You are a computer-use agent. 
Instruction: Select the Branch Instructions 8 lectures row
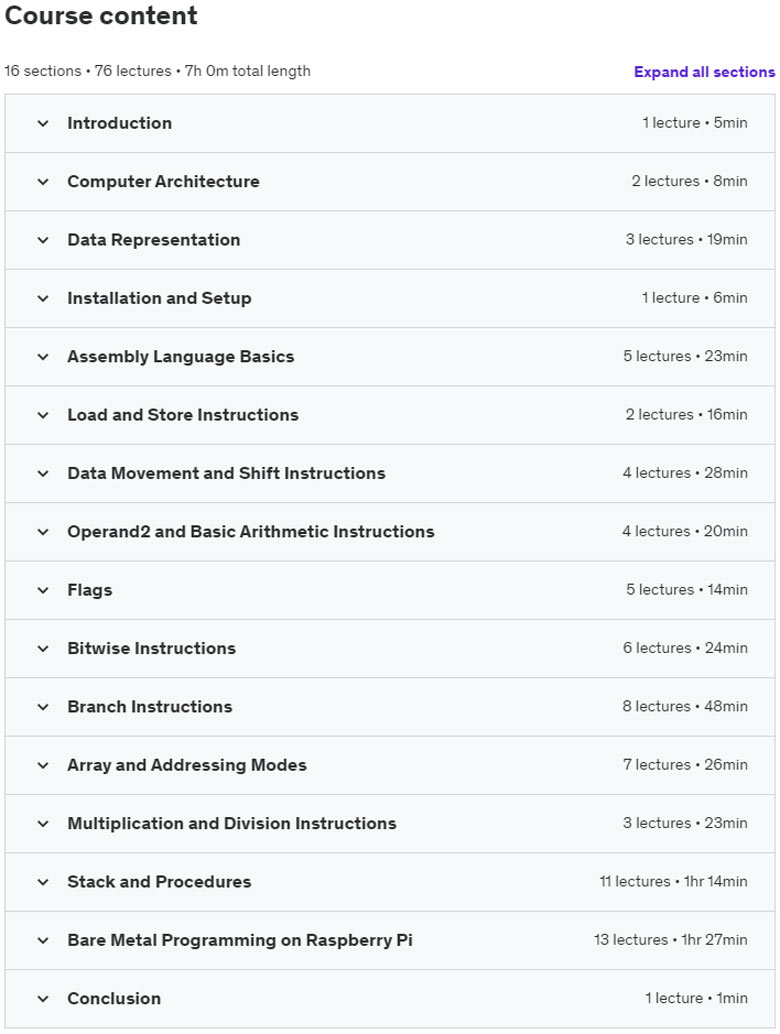(390, 707)
